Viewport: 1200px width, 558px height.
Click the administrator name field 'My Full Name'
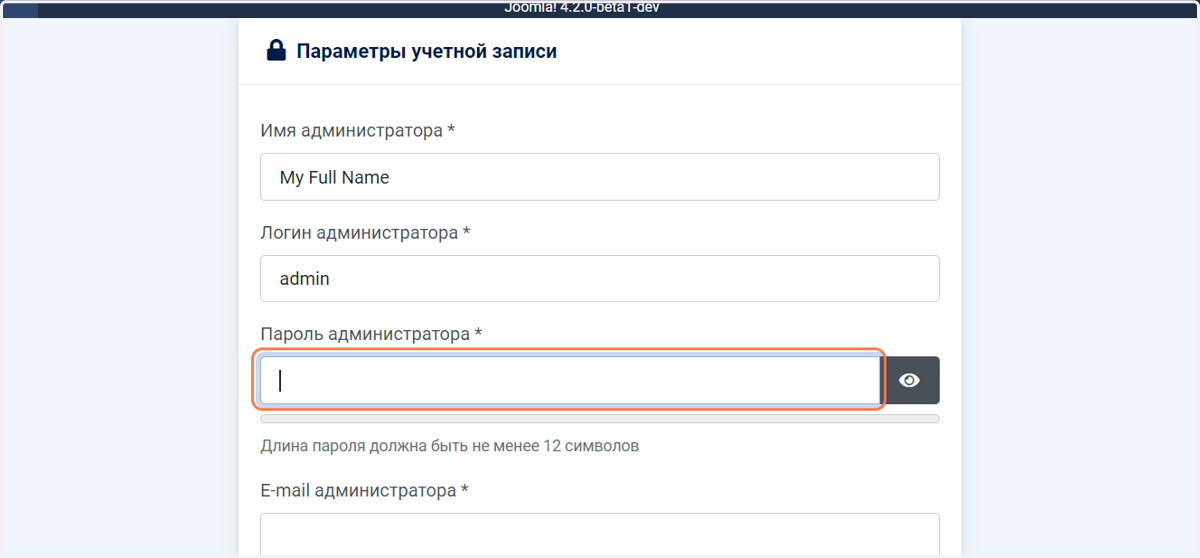(600, 177)
